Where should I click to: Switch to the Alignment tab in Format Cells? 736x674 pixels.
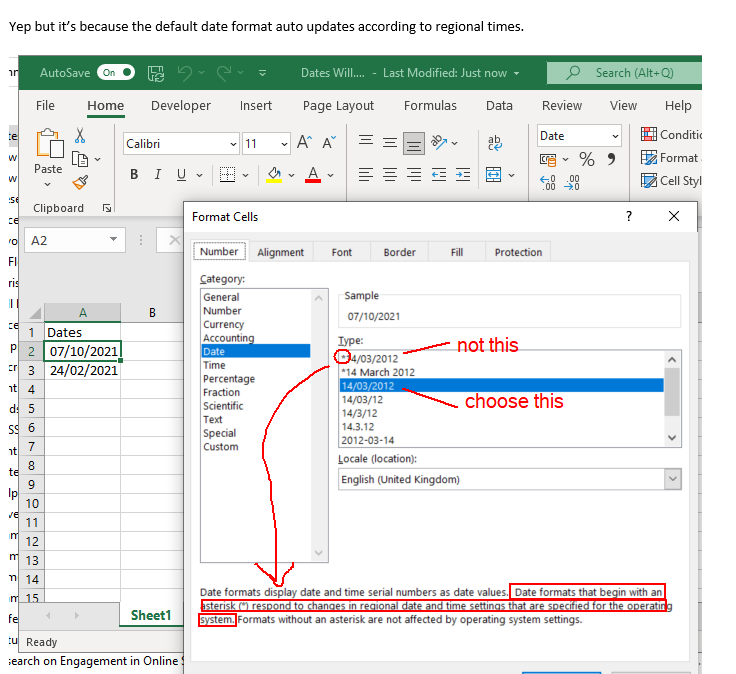tap(280, 252)
